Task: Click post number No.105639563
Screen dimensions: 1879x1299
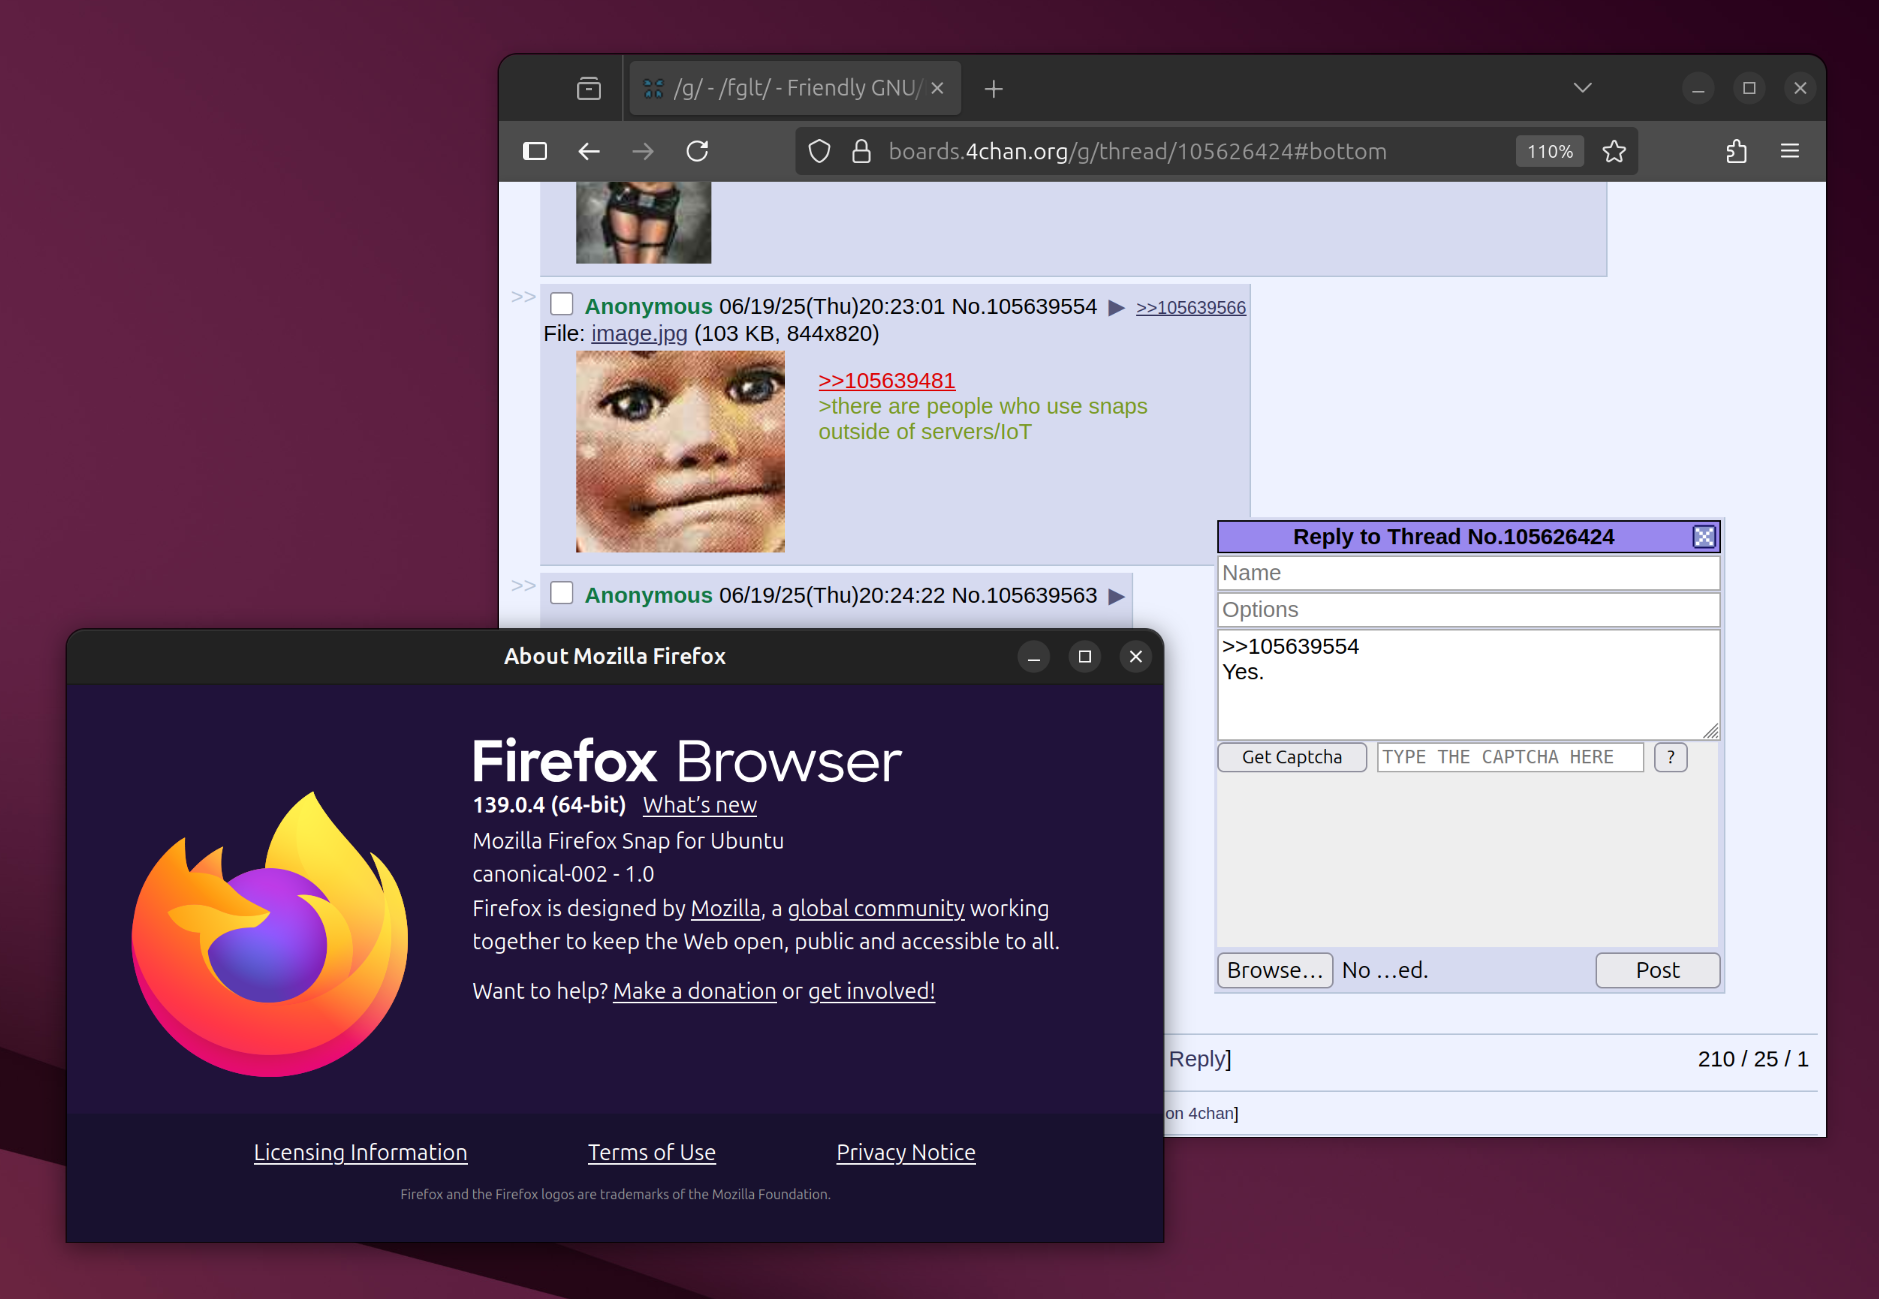Action: click(1025, 596)
